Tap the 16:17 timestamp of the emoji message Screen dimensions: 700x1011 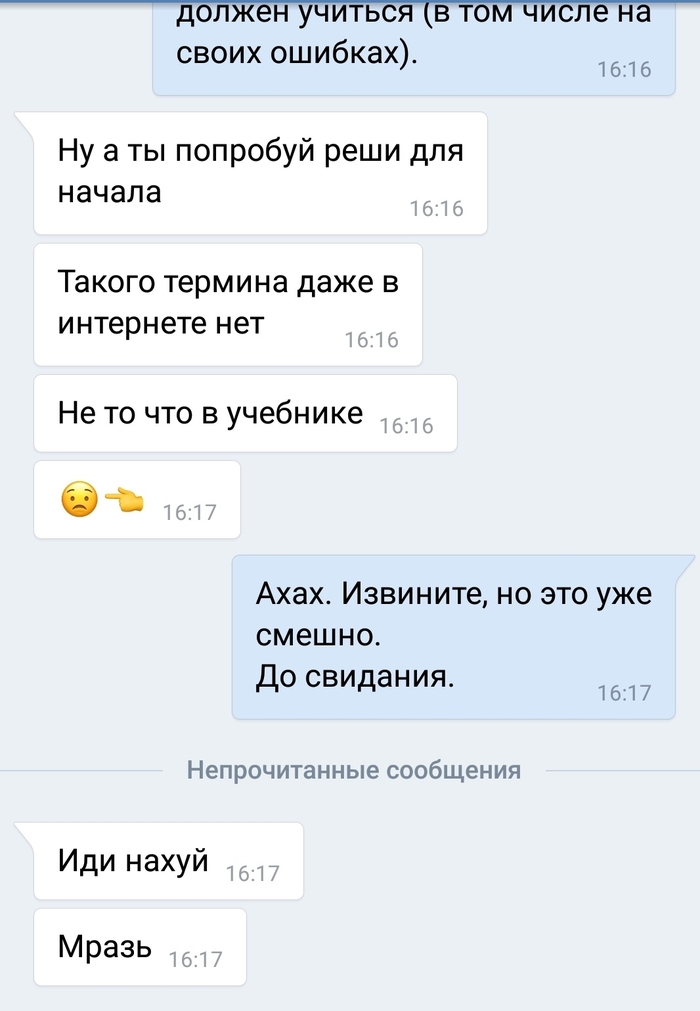(x=190, y=513)
